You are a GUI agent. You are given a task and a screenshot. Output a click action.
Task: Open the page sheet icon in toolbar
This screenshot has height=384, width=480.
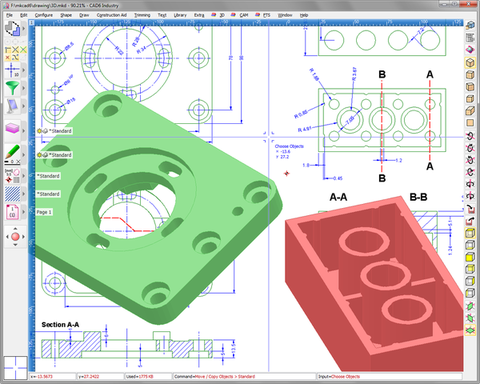pyautogui.click(x=12, y=212)
